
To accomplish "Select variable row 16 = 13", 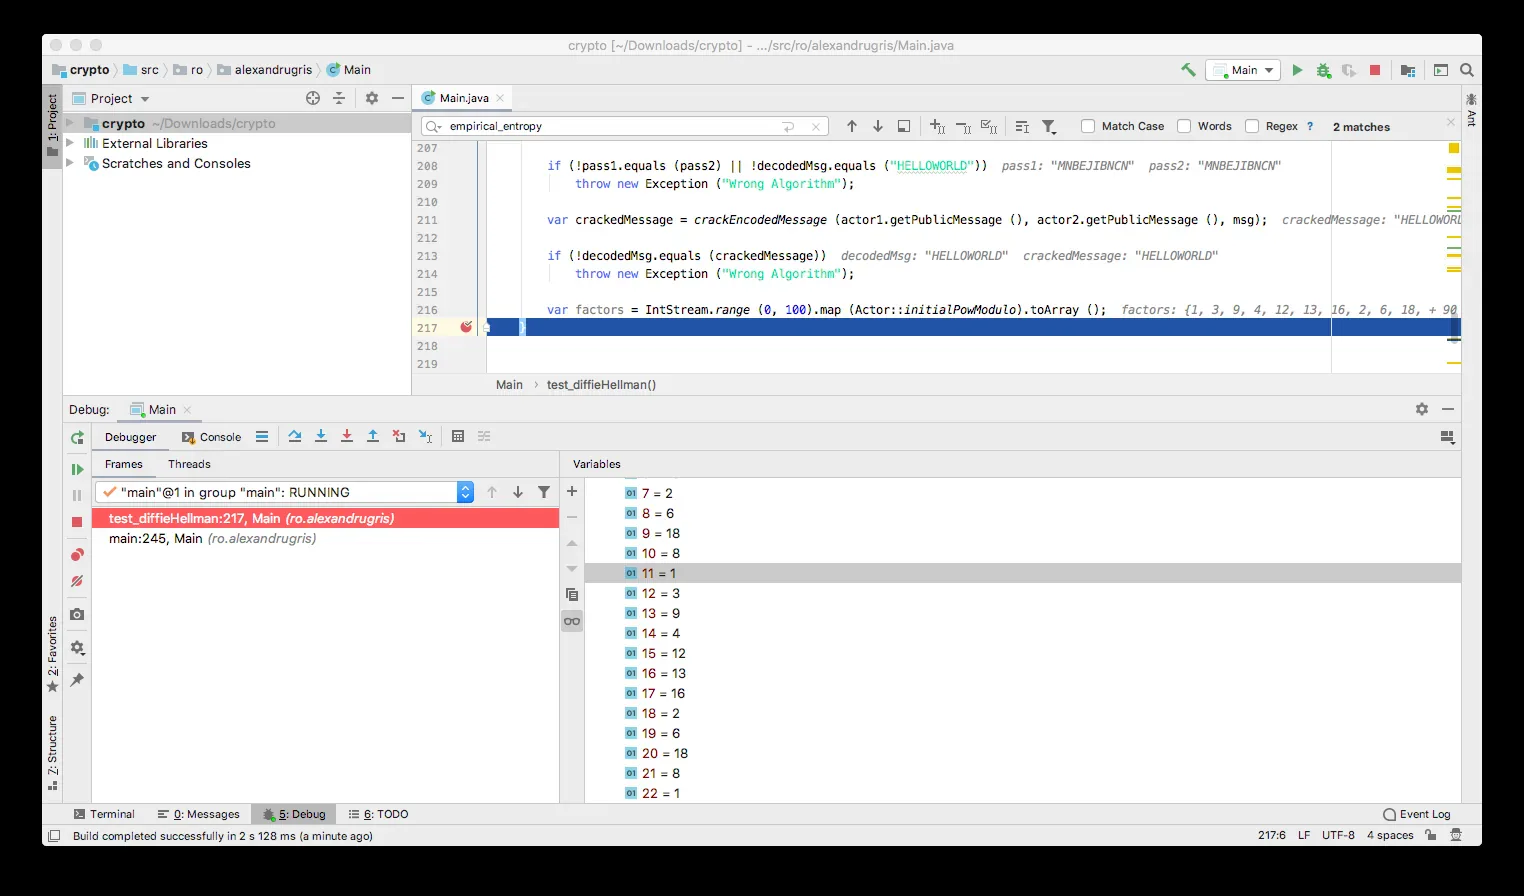I will point(1022,673).
